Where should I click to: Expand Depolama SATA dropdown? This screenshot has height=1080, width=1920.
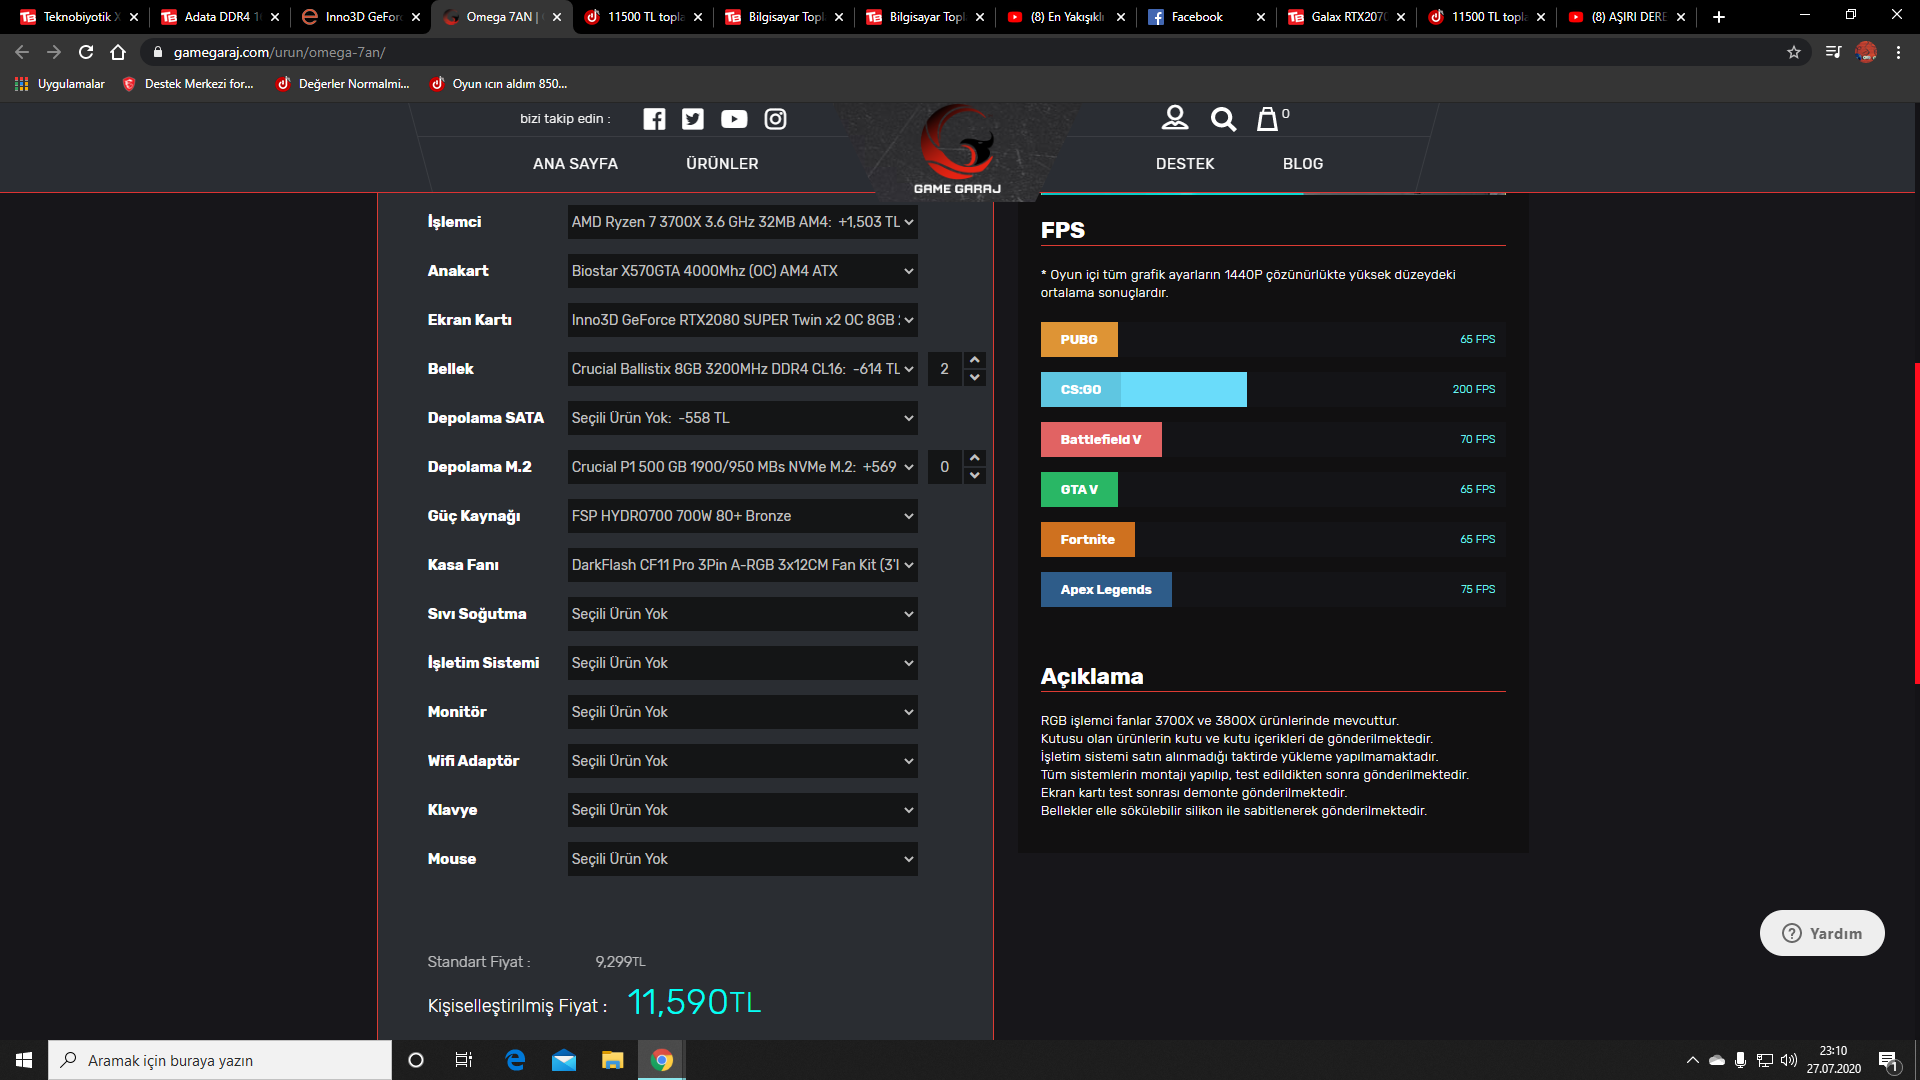(742, 418)
